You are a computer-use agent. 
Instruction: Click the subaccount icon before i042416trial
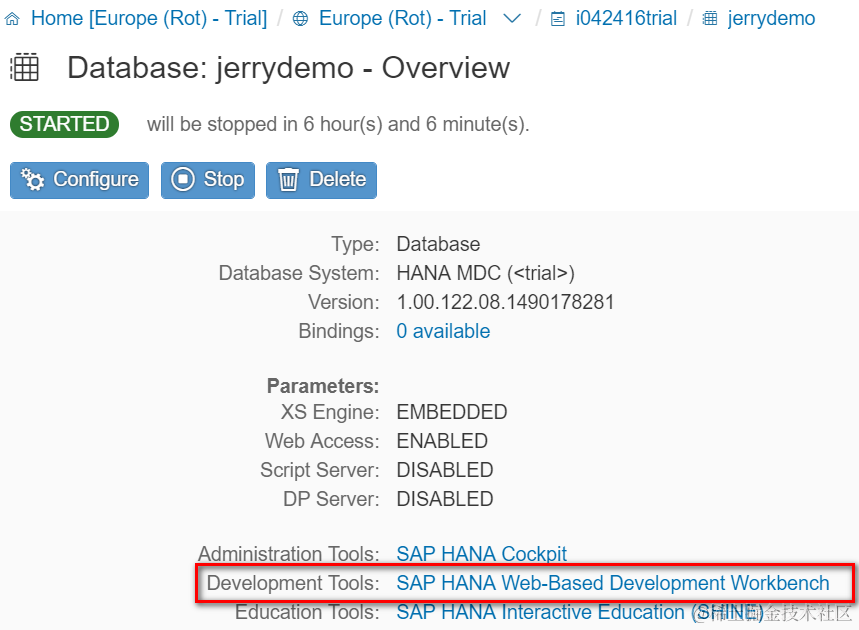pos(558,20)
